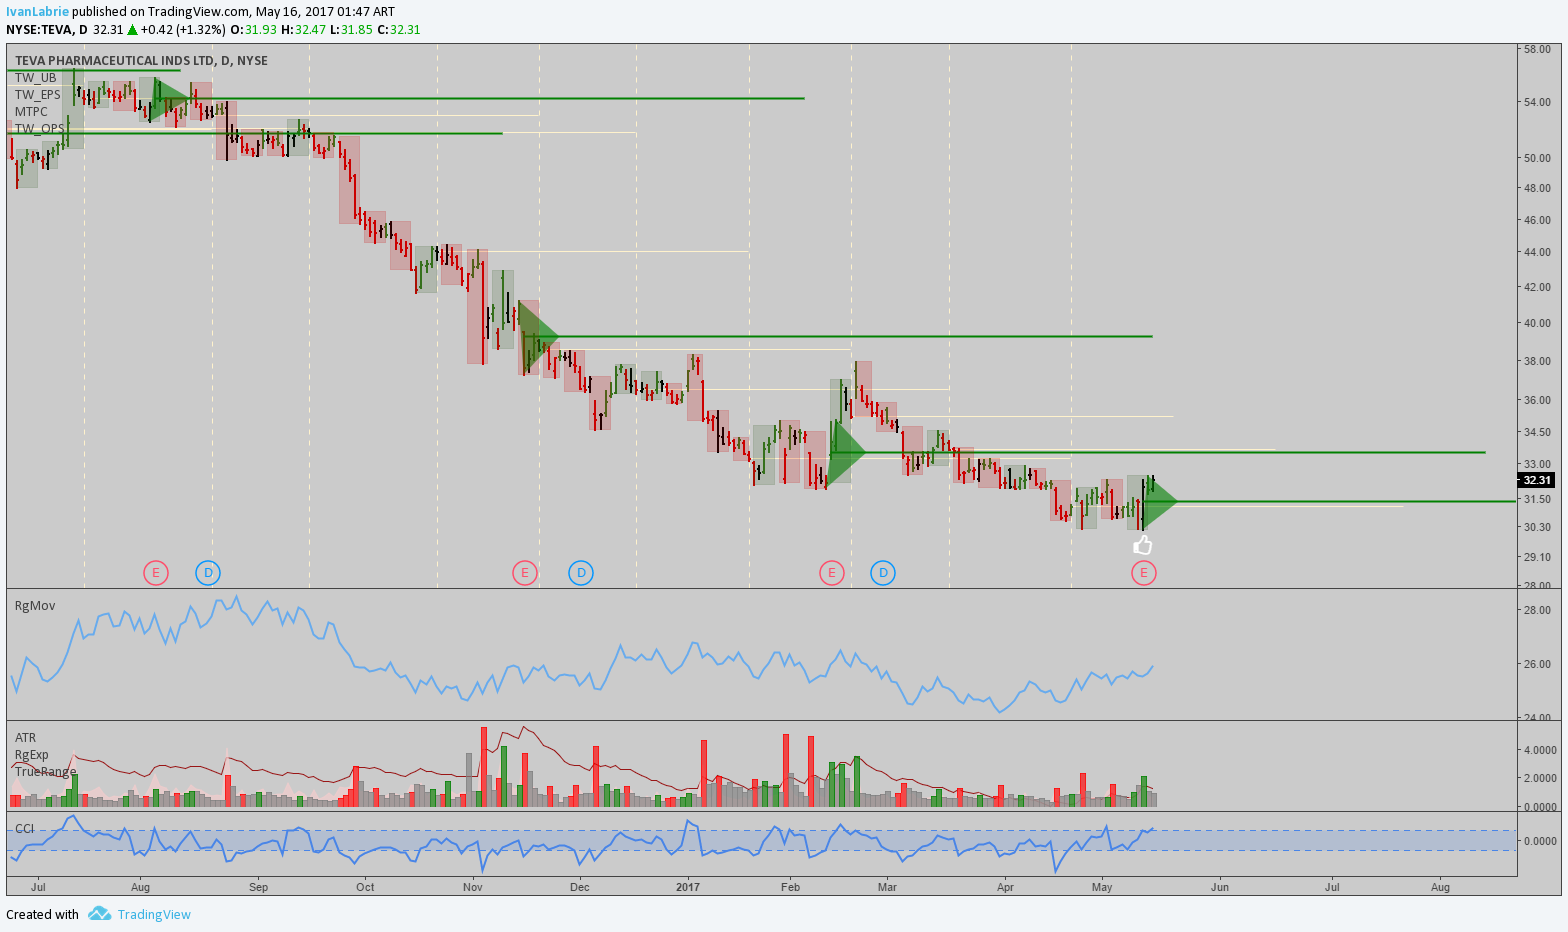The image size is (1568, 932).
Task: Select the CCI indicator pane label
Action: click(24, 828)
